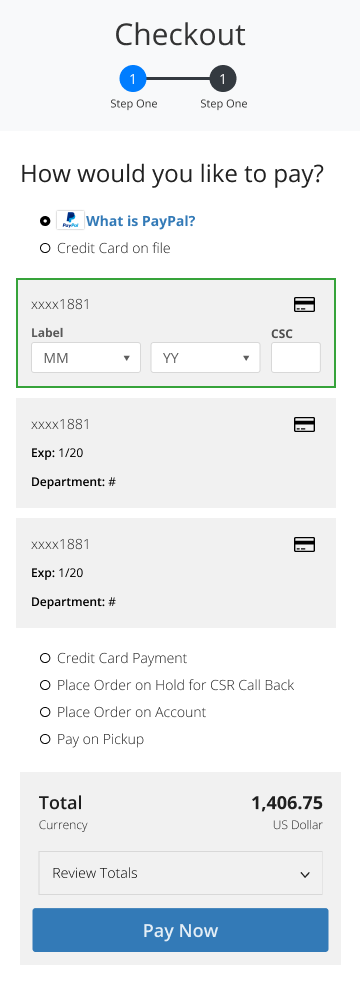Select the second saved card expiring 1/20
Screen dimensions: 360x990
[x=176, y=453]
